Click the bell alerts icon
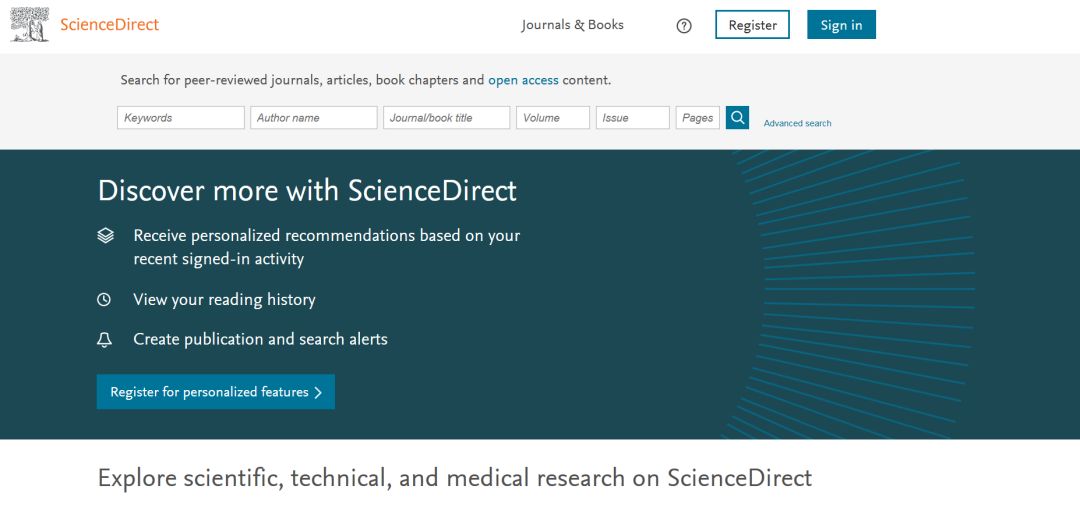 (x=104, y=340)
